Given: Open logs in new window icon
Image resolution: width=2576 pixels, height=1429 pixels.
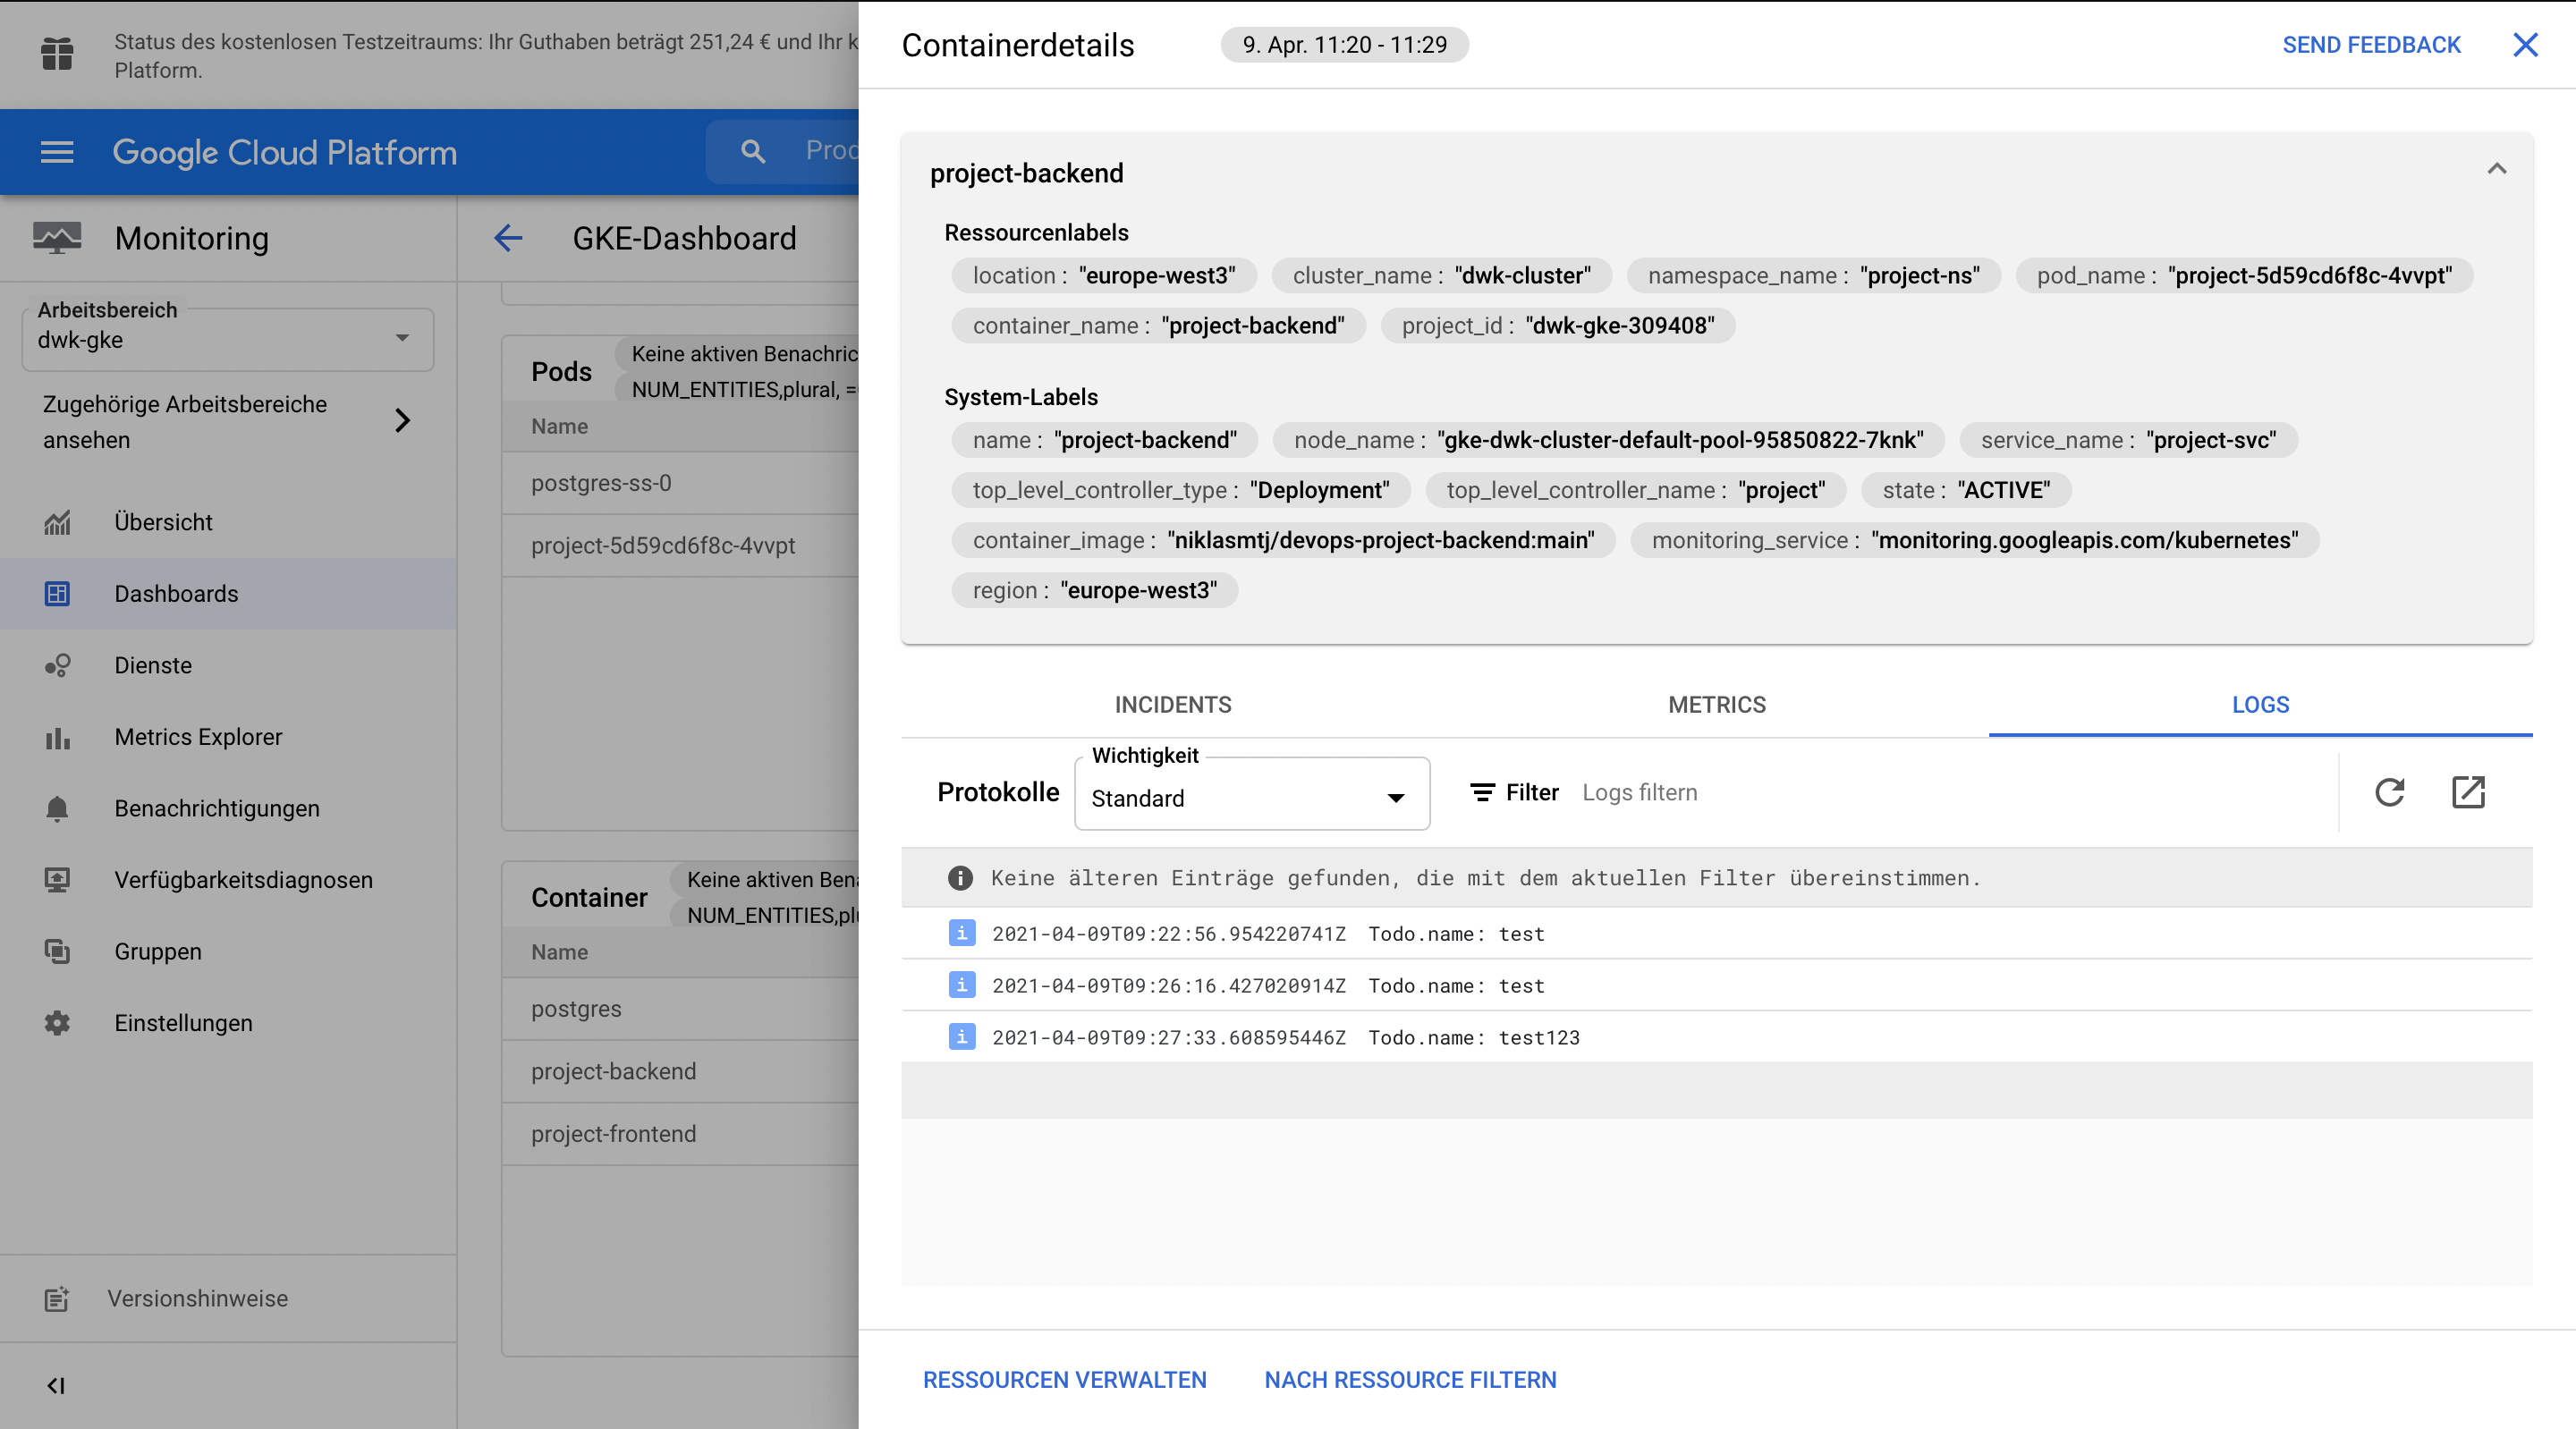Looking at the screenshot, I should coord(2467,792).
